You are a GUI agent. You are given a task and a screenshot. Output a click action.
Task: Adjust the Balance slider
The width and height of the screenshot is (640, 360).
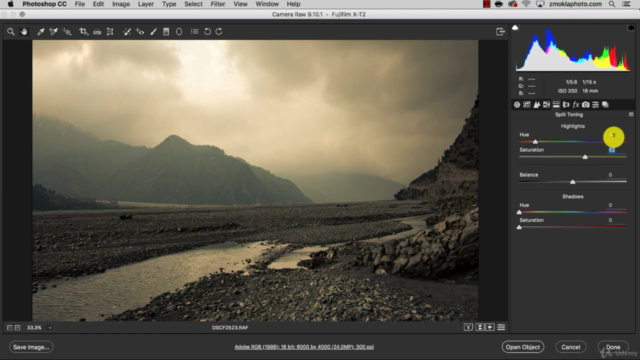click(573, 182)
